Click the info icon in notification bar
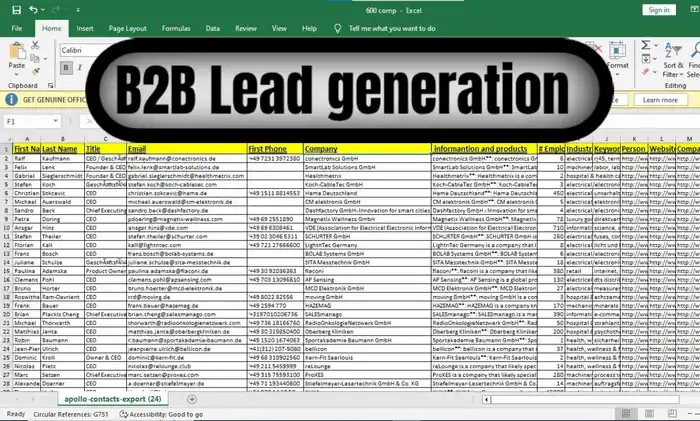This screenshot has height=421, width=700. [x=11, y=100]
